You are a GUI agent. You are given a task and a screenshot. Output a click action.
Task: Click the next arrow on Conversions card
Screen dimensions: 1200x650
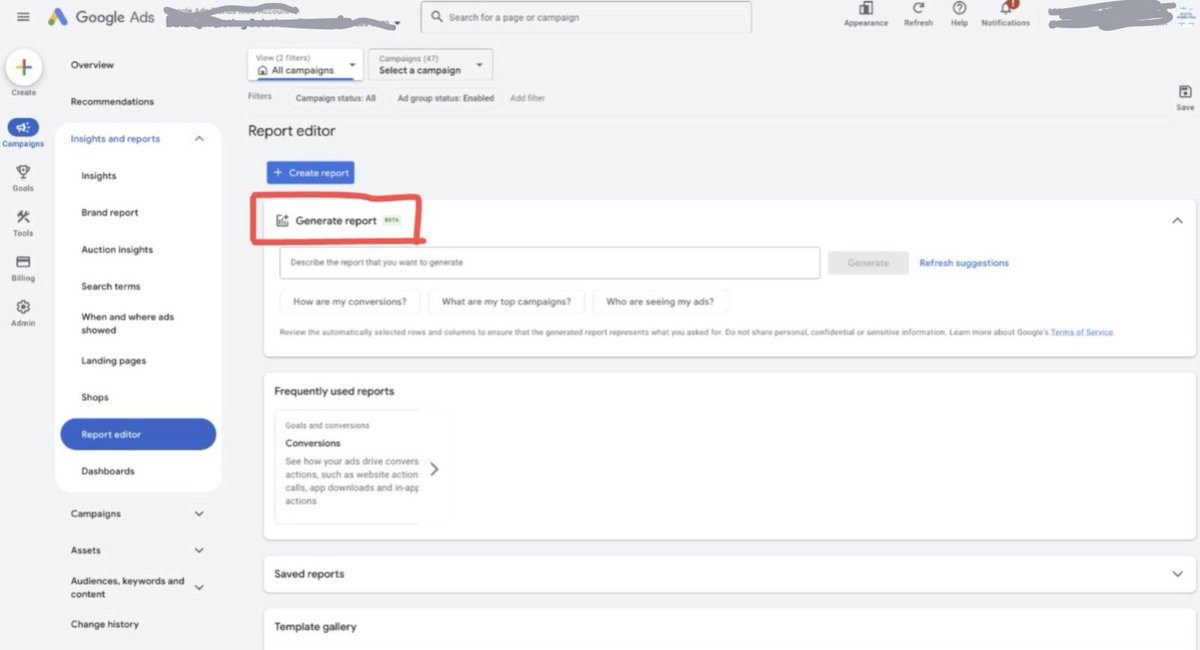(x=434, y=468)
